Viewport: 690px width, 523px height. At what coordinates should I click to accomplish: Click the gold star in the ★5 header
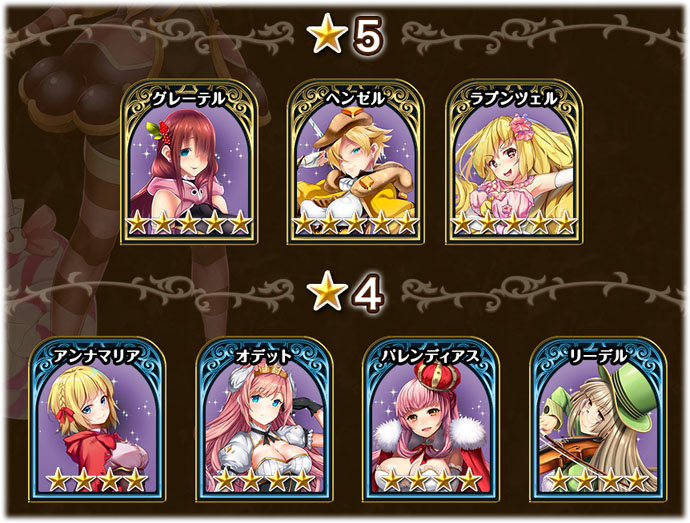(x=326, y=33)
